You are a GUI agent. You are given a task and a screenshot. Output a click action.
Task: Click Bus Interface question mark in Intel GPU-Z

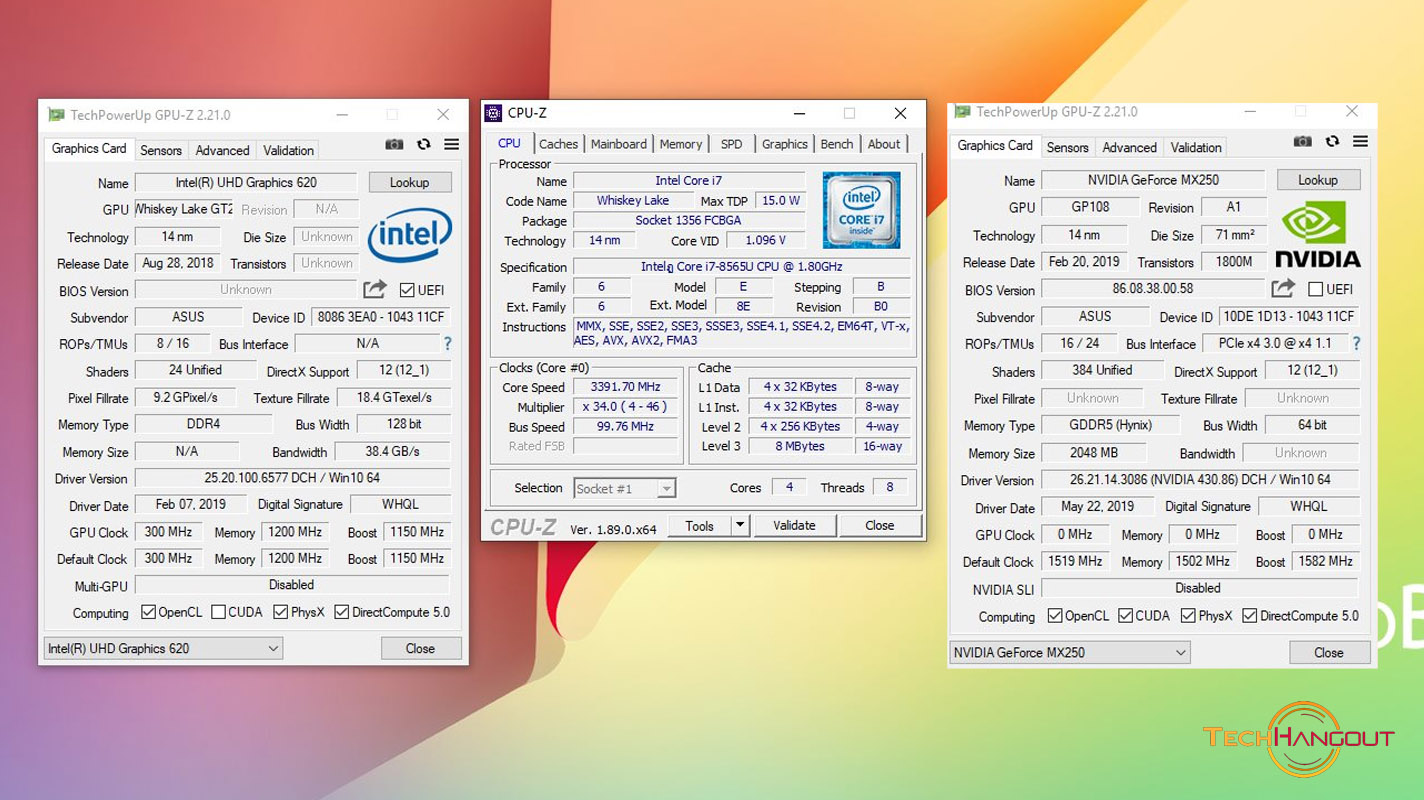447,343
